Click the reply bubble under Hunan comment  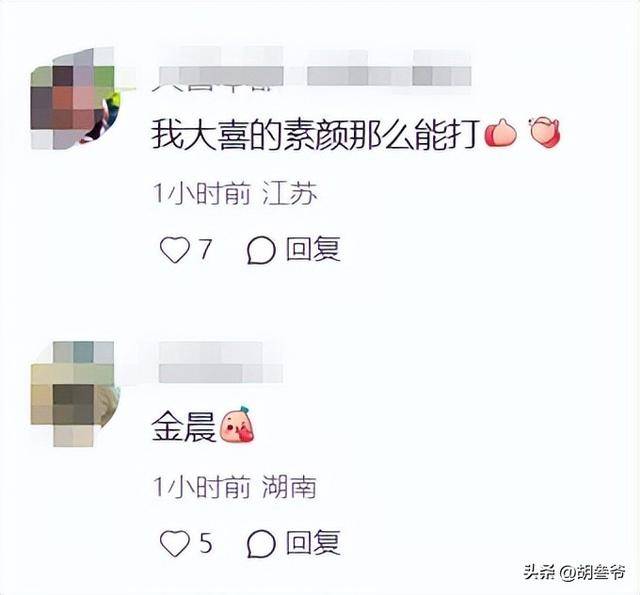(x=261, y=544)
